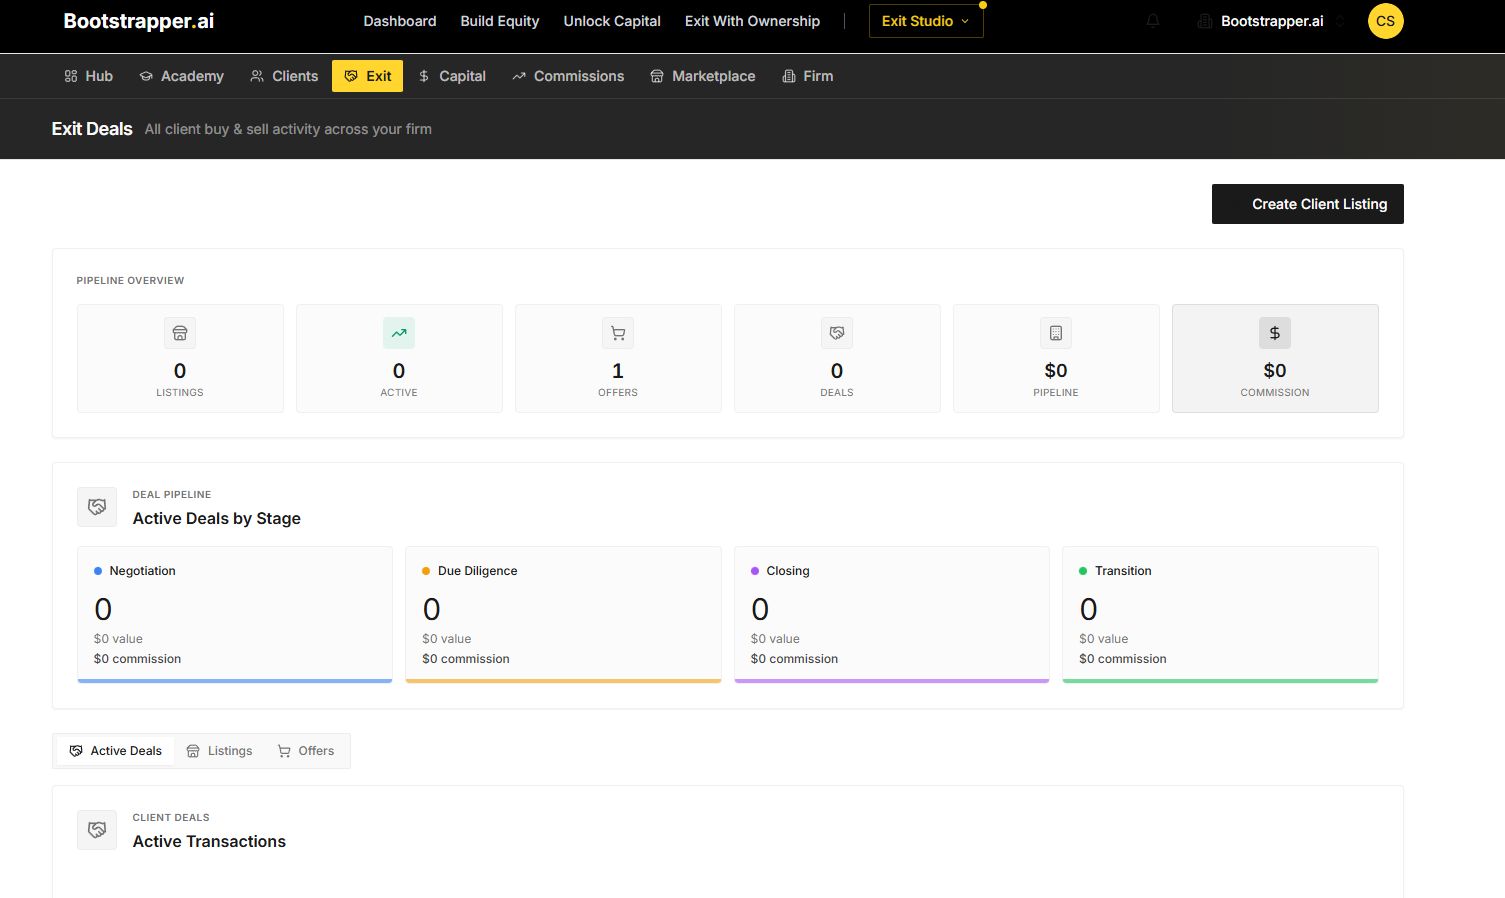This screenshot has height=898, width=1505.
Task: Open the Bootstrapper.ai organization switcher
Action: coord(1271,21)
